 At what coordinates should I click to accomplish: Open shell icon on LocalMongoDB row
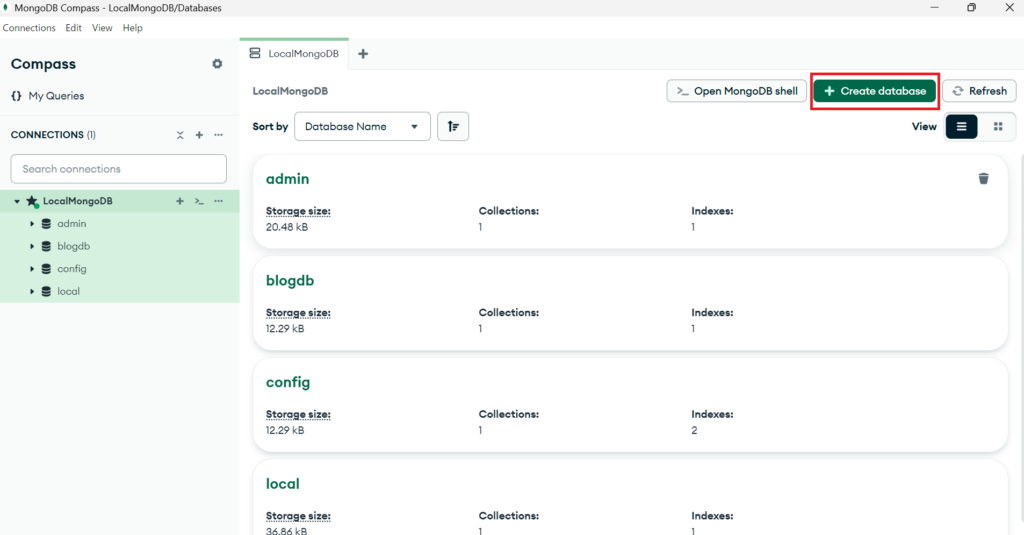click(199, 201)
